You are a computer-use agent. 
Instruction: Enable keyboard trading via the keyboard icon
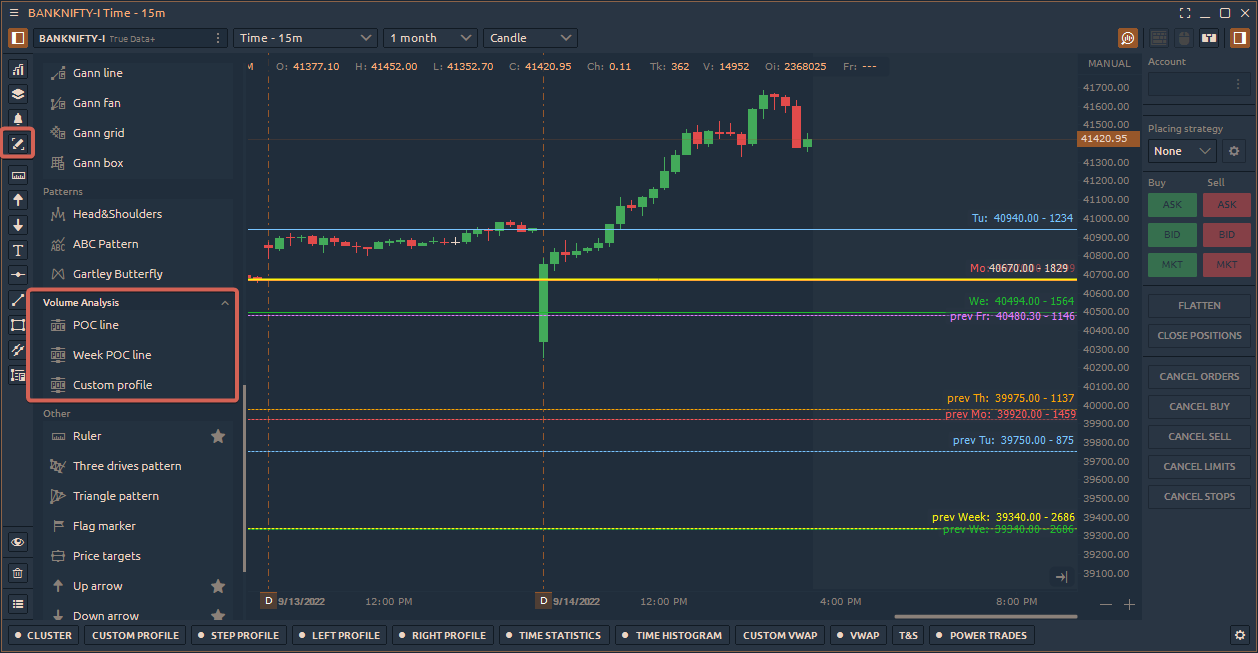pos(1158,37)
